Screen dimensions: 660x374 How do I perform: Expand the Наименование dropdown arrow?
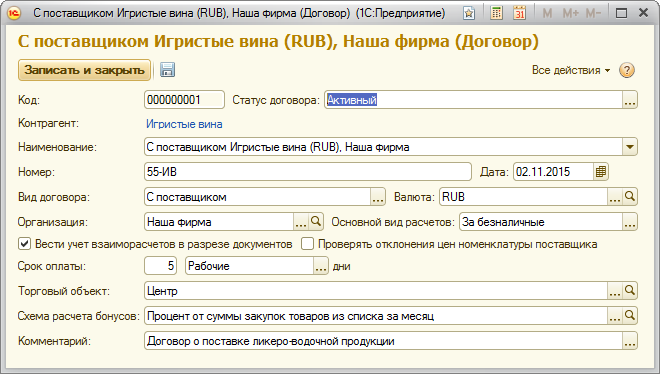tap(630, 147)
